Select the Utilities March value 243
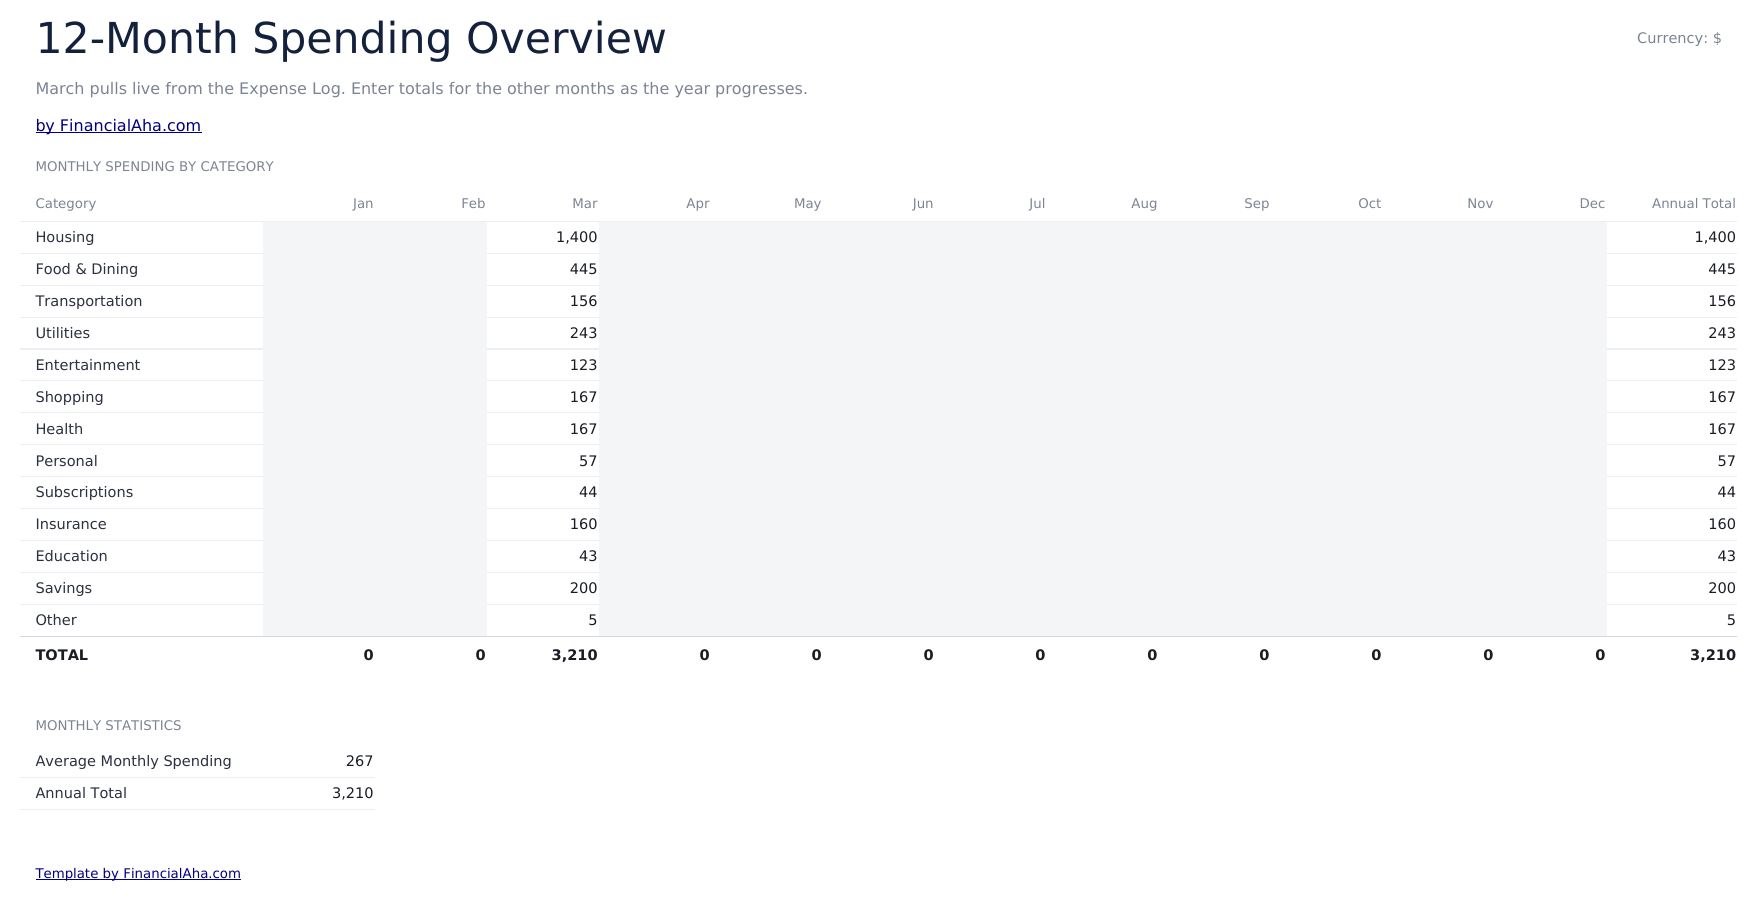Viewport: 1757px width, 901px height. [583, 333]
